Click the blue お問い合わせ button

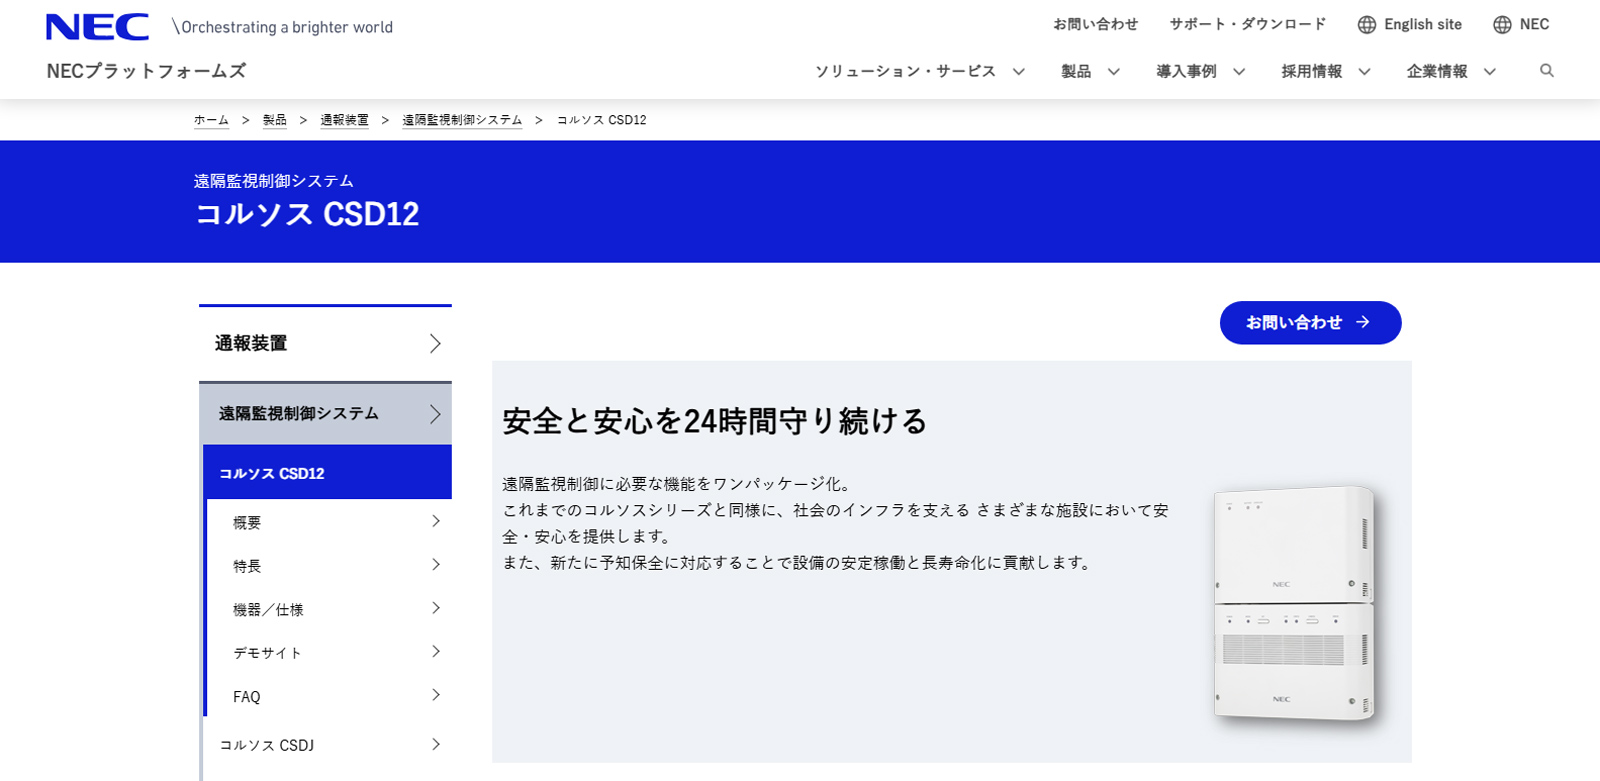click(1310, 323)
